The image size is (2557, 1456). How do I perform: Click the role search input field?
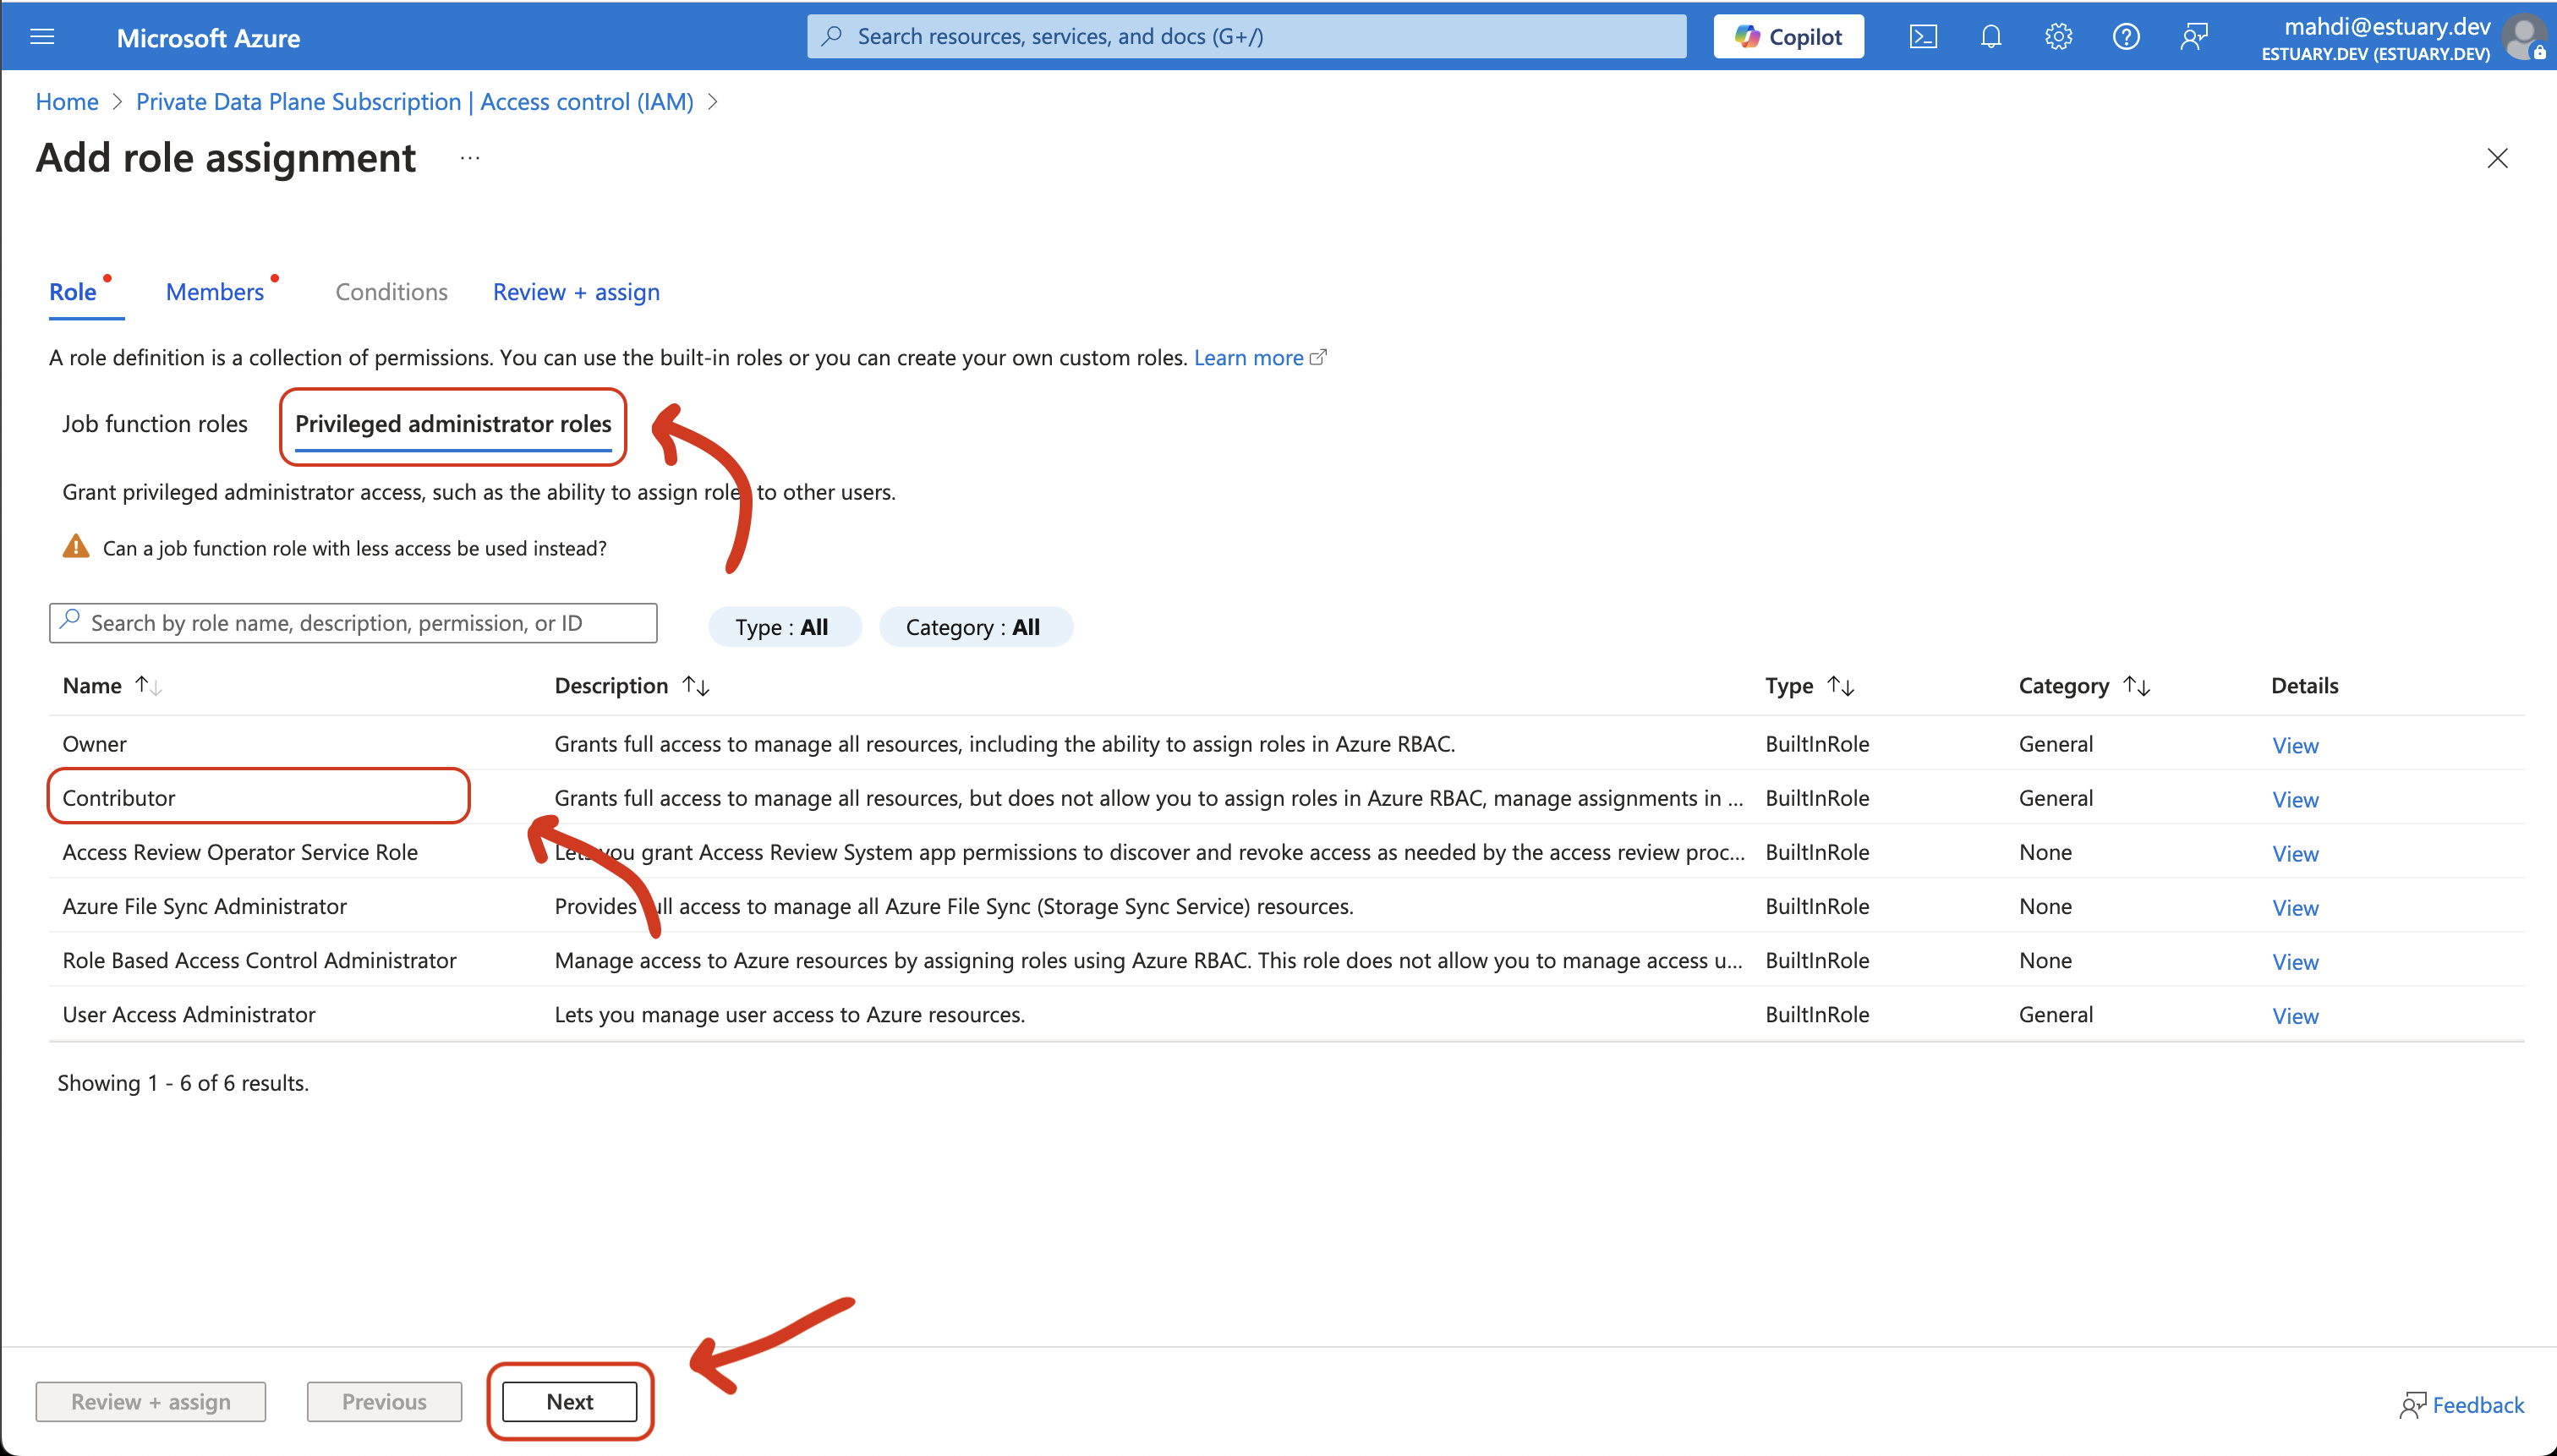(365, 623)
